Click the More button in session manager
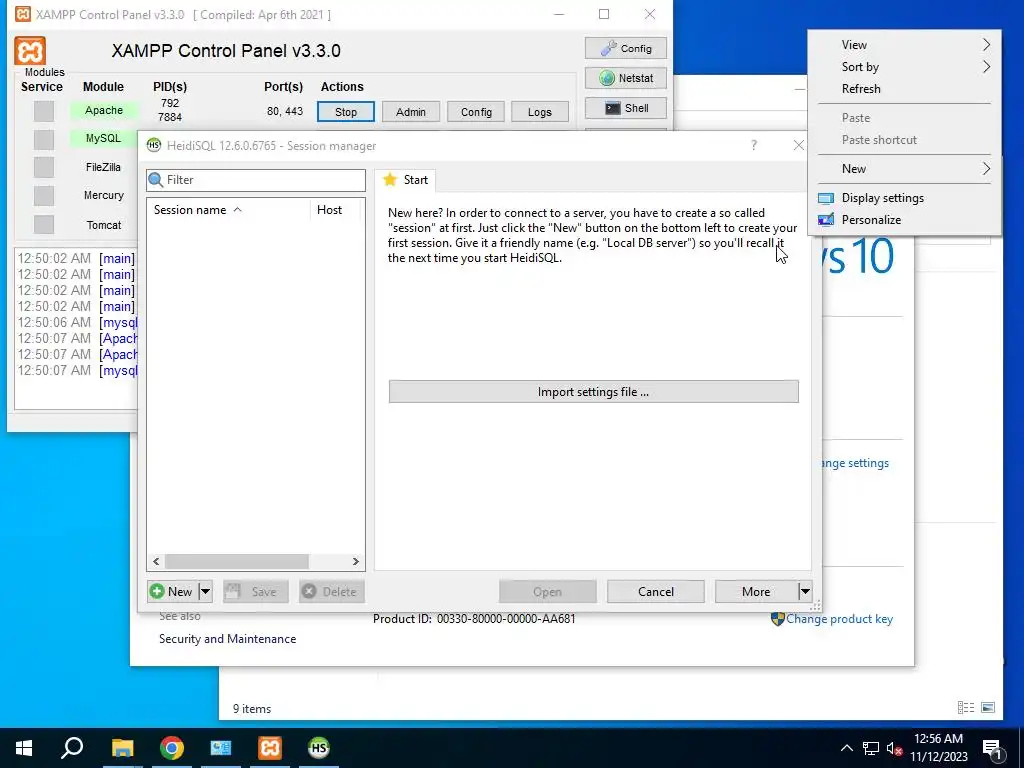This screenshot has width=1024, height=768. tap(756, 592)
